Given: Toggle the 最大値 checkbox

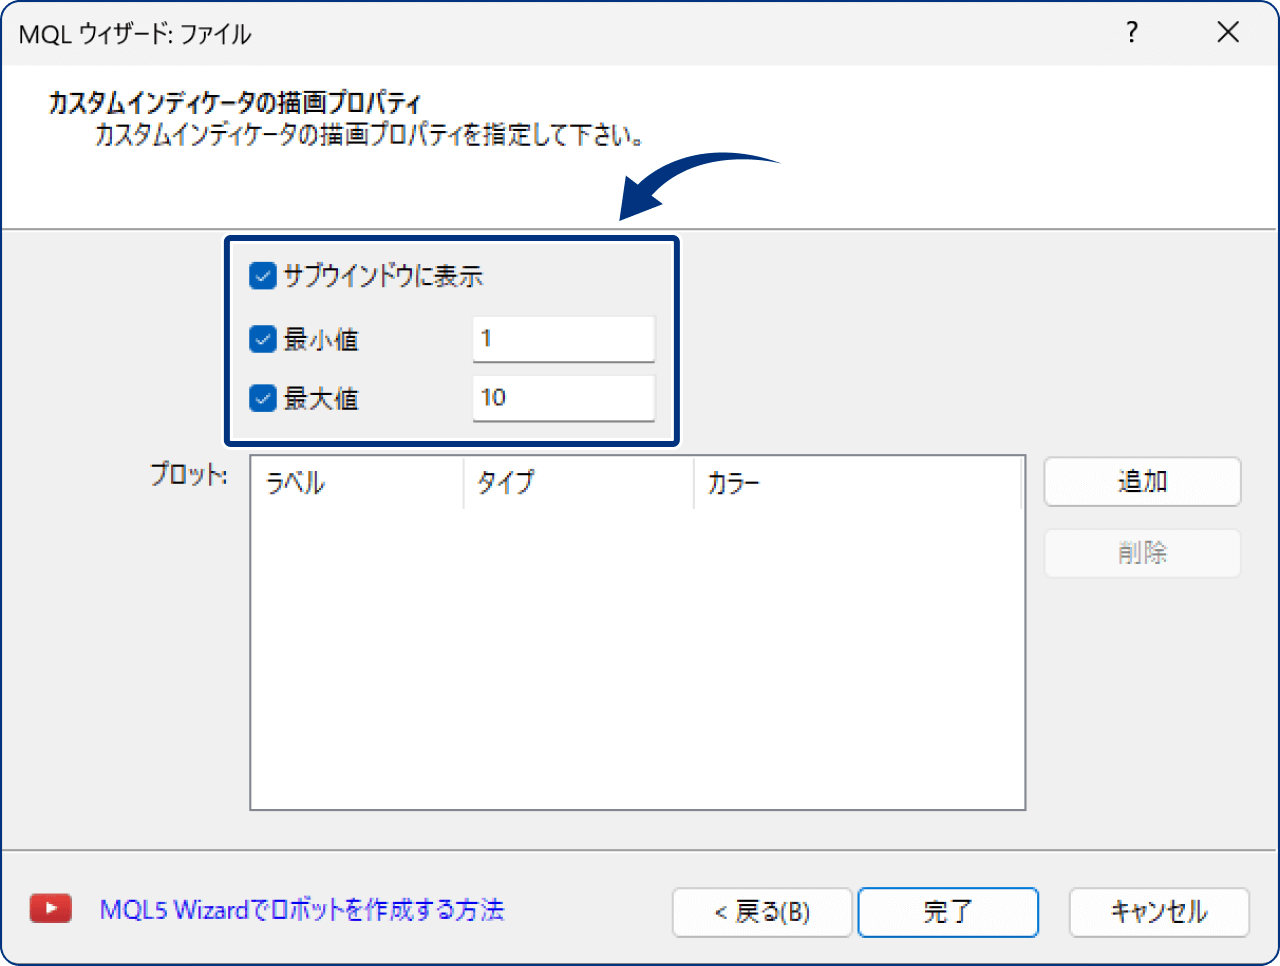Looking at the screenshot, I should tap(262, 398).
